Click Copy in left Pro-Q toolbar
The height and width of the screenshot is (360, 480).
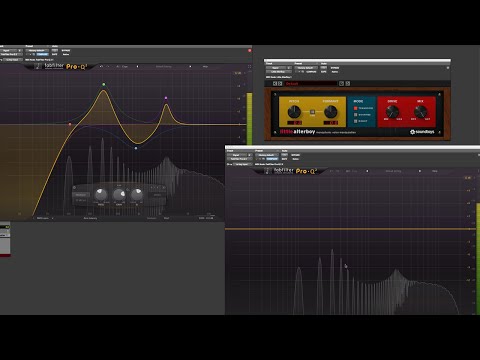[125, 66]
